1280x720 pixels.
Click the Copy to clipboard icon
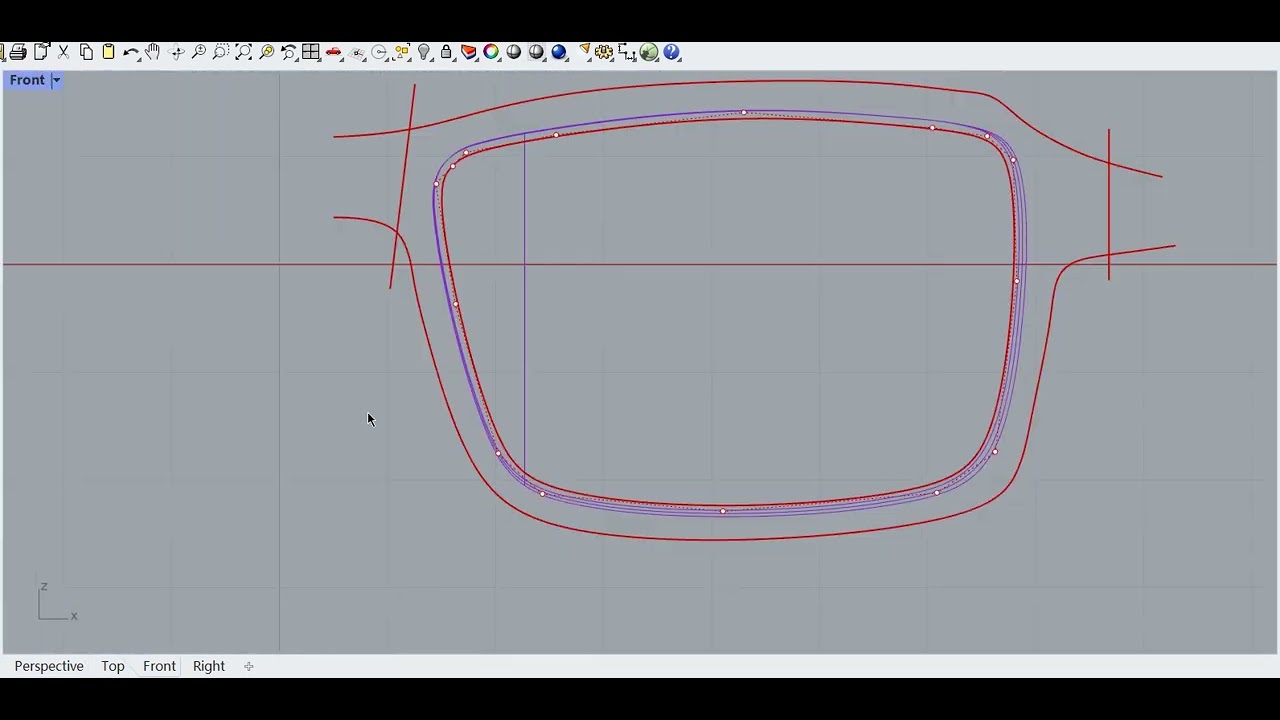pyautogui.click(x=86, y=52)
